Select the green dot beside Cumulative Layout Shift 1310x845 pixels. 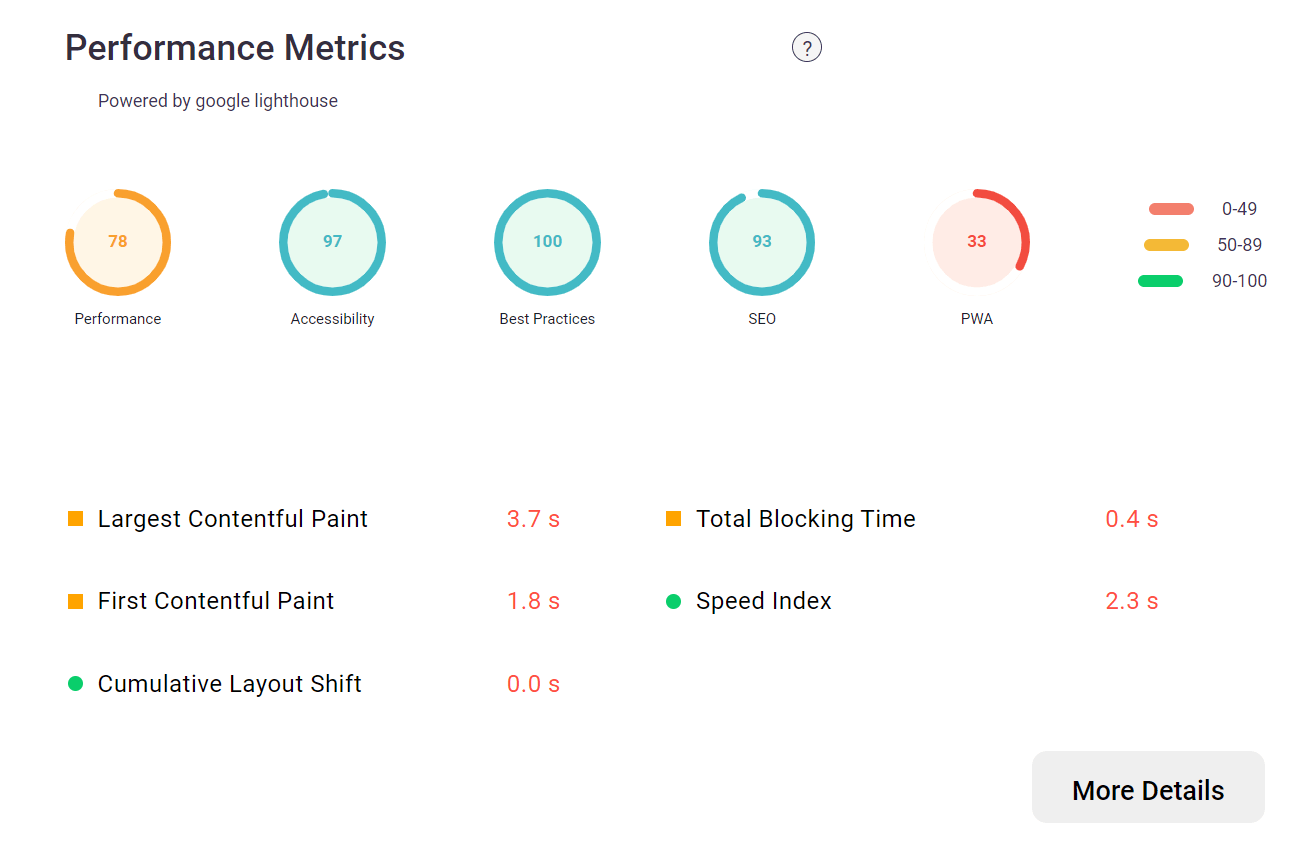75,684
